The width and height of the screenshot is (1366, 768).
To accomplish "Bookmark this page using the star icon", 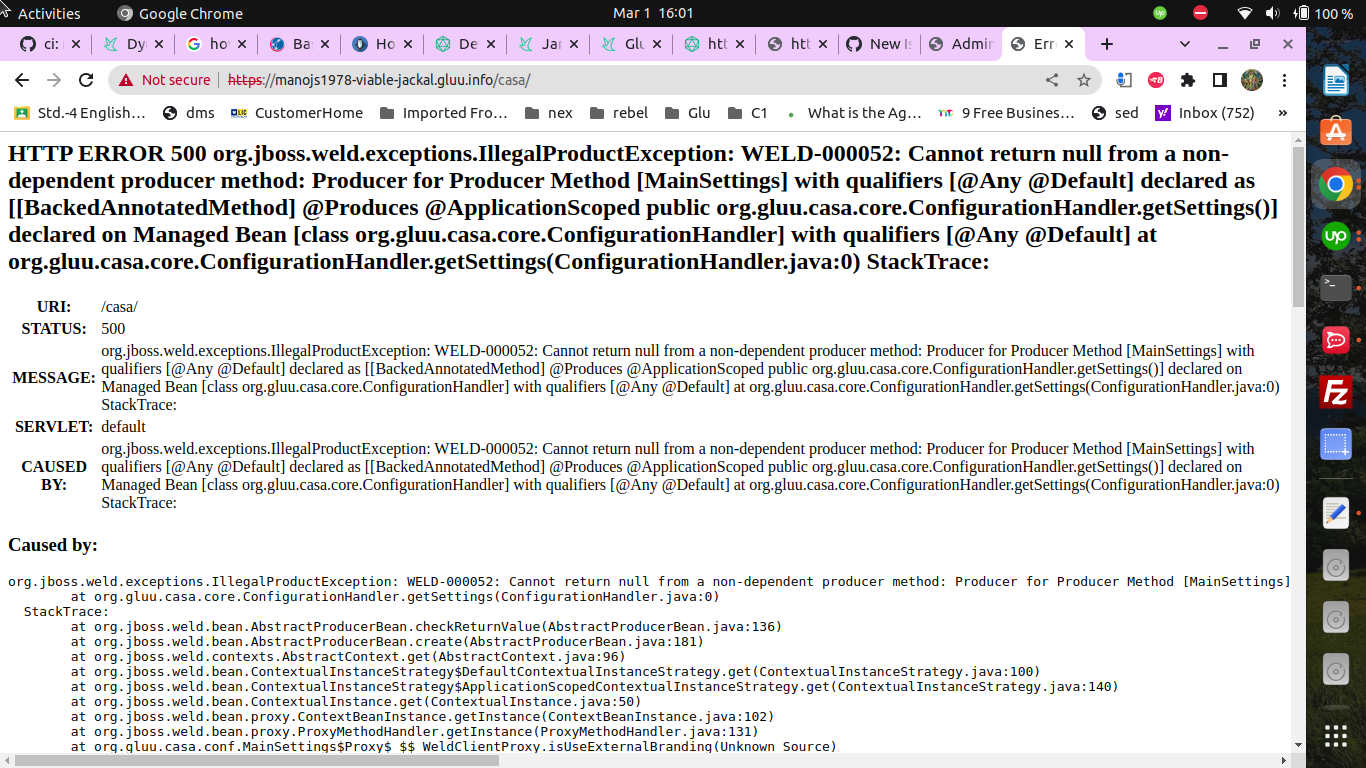I will coord(1084,80).
